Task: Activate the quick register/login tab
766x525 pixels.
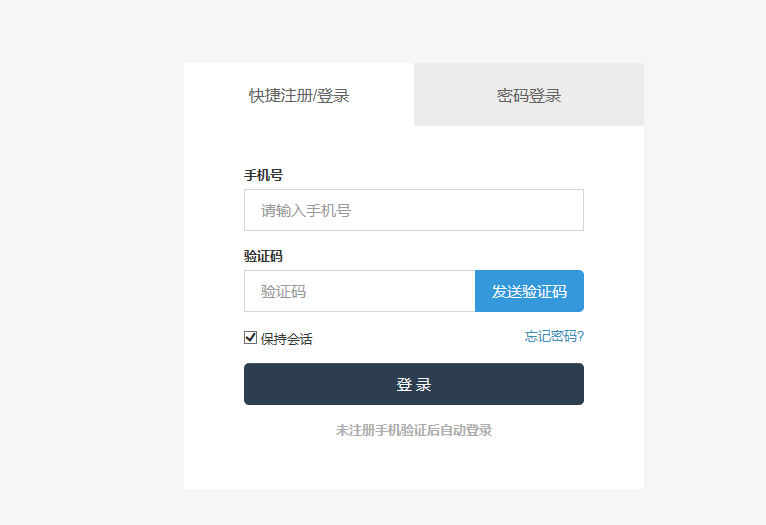Action: 299,96
